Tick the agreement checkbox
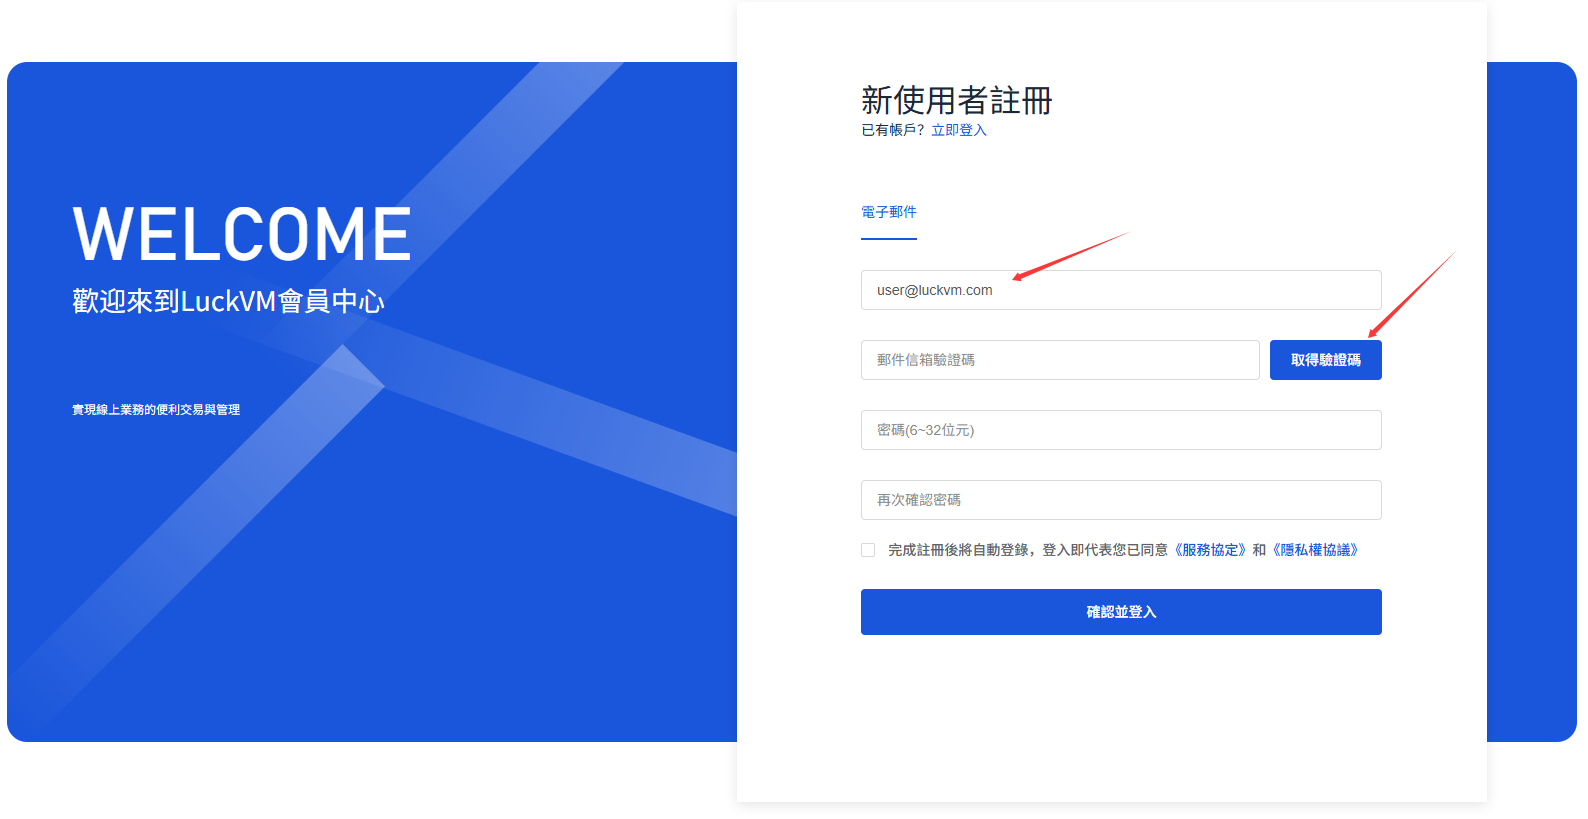The height and width of the screenshot is (819, 1588). (x=868, y=550)
